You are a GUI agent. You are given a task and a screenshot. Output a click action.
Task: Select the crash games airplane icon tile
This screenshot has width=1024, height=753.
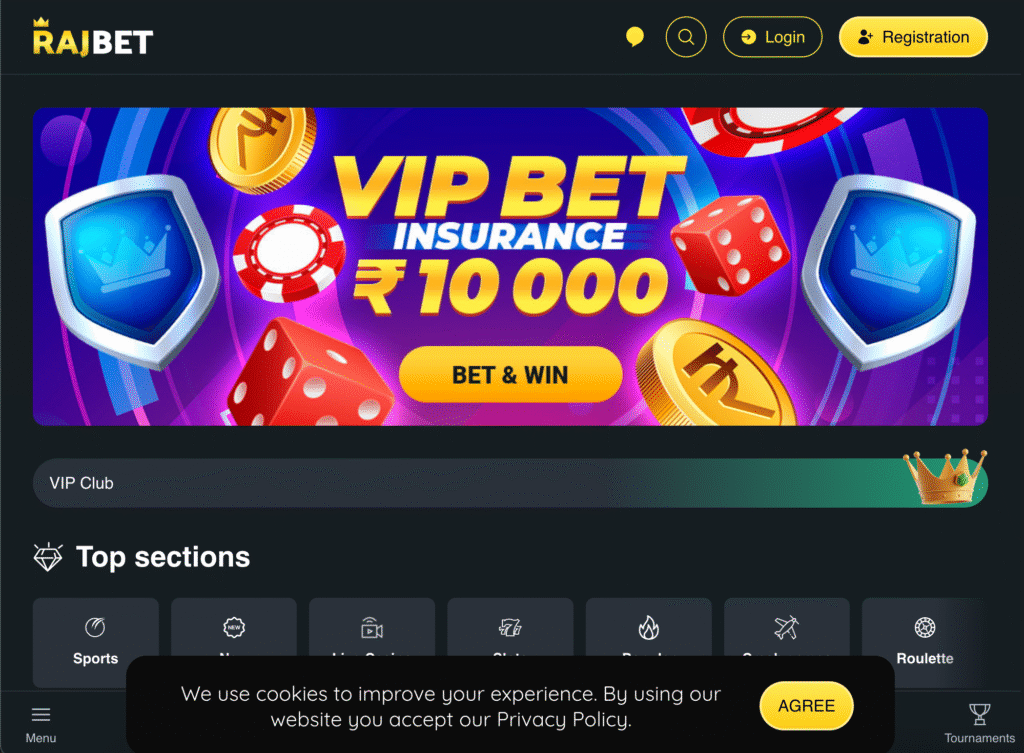[786, 627]
